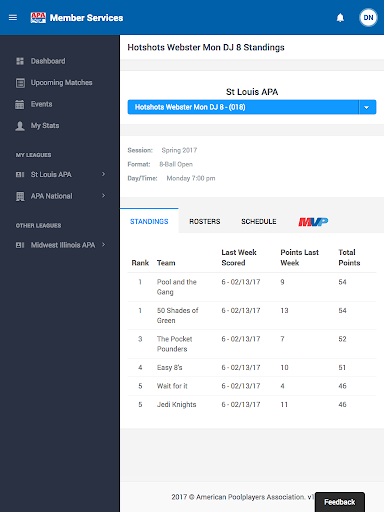The width and height of the screenshot is (384, 512).
Task: Click the Feedback button
Action: (339, 502)
